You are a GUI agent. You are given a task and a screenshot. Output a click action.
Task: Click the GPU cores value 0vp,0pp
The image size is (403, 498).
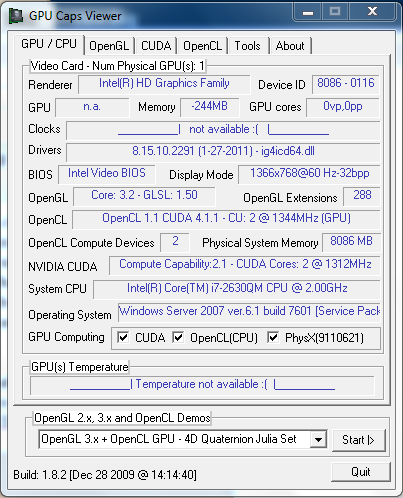click(x=343, y=107)
